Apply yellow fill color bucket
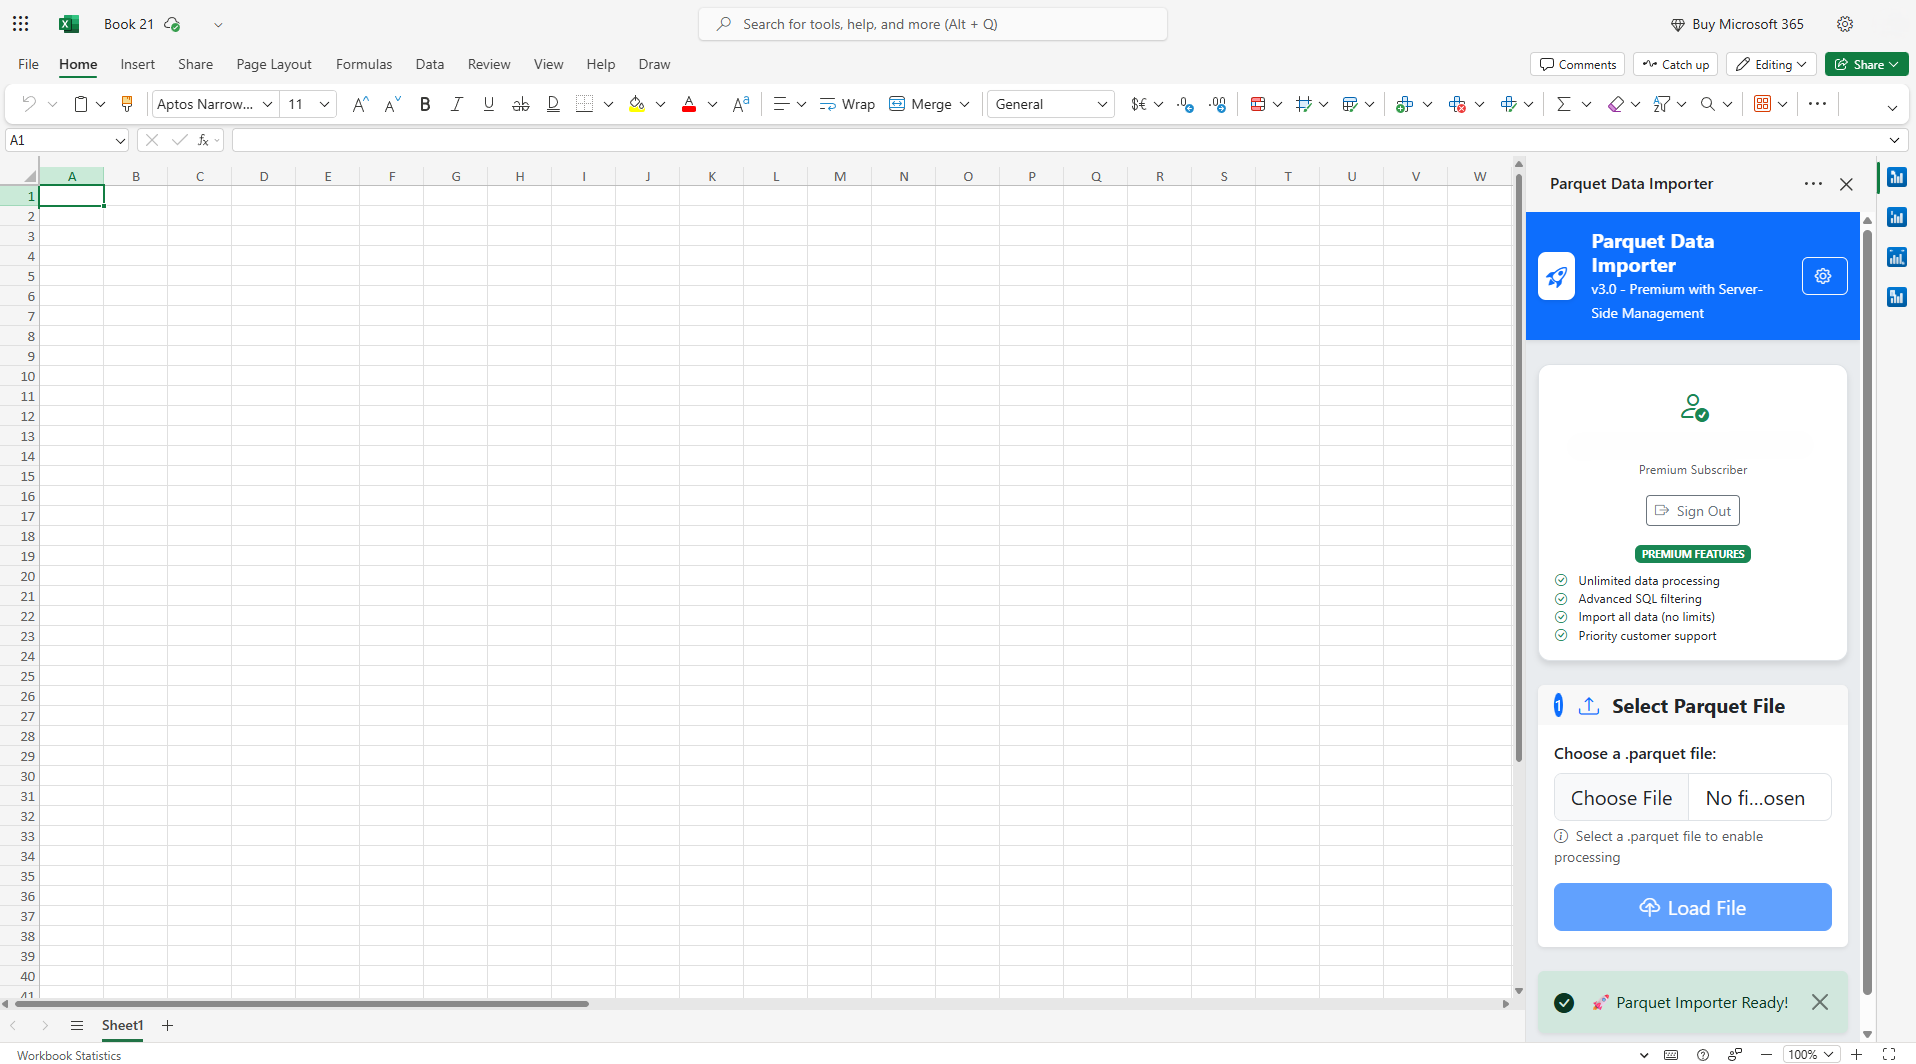The height and width of the screenshot is (1064, 1916). [x=637, y=104]
